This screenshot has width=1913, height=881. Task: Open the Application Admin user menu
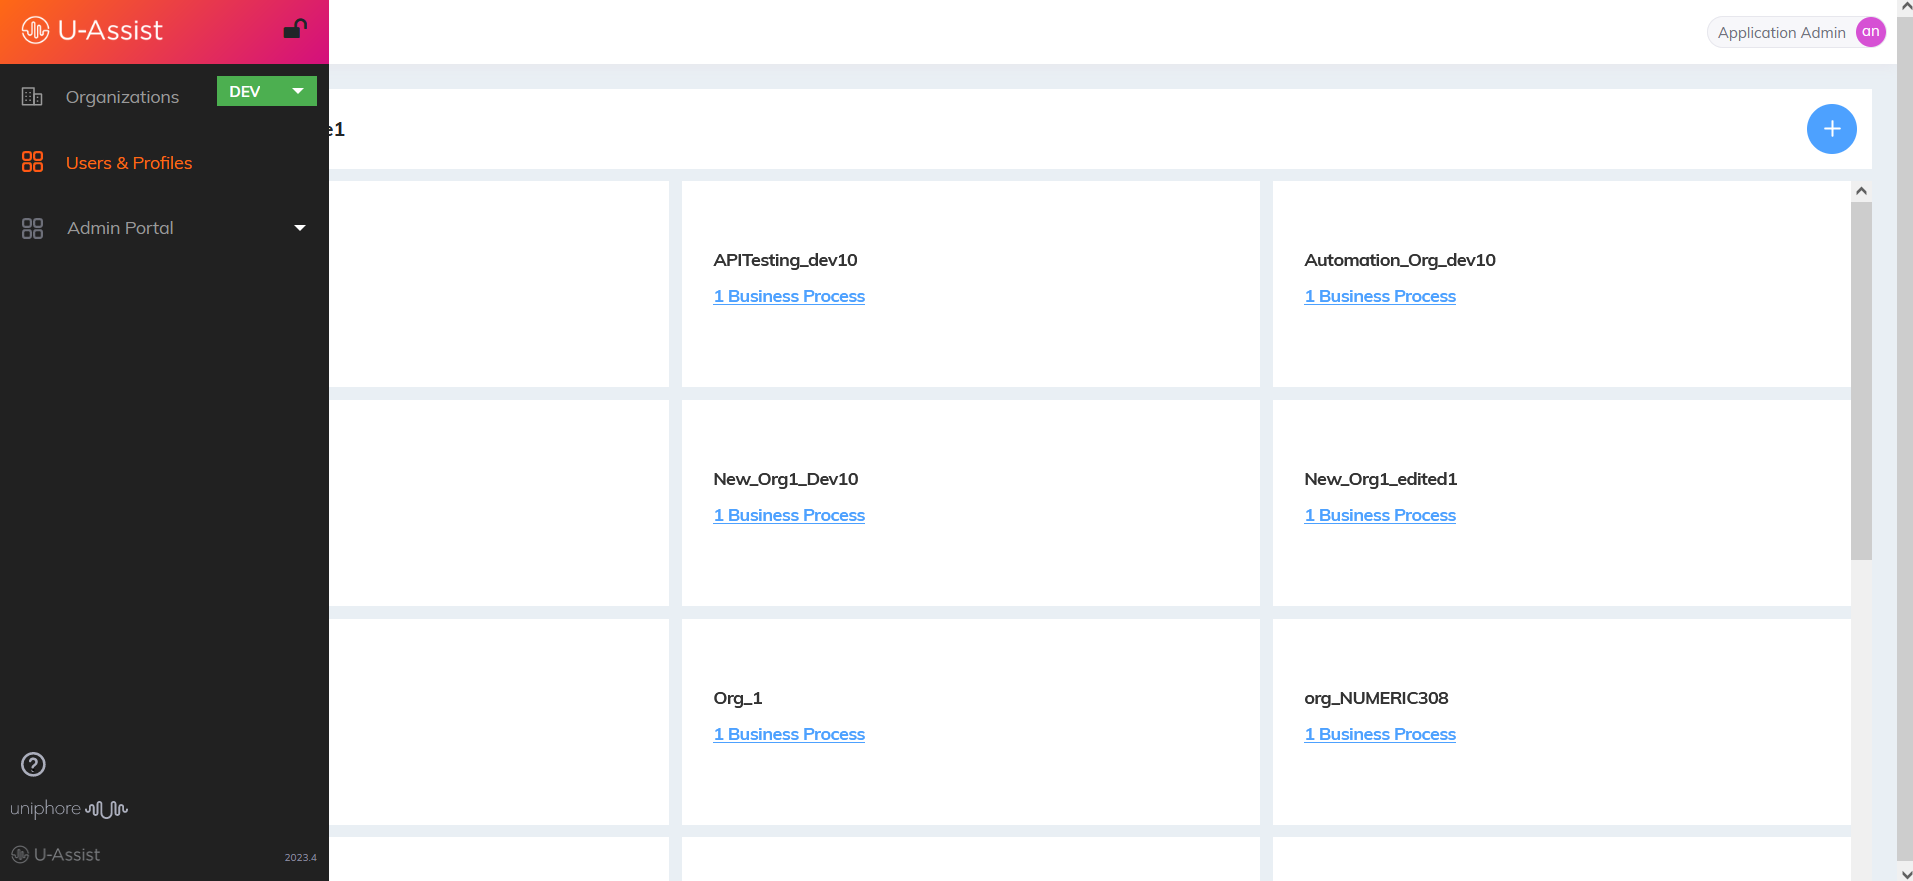pos(1797,32)
